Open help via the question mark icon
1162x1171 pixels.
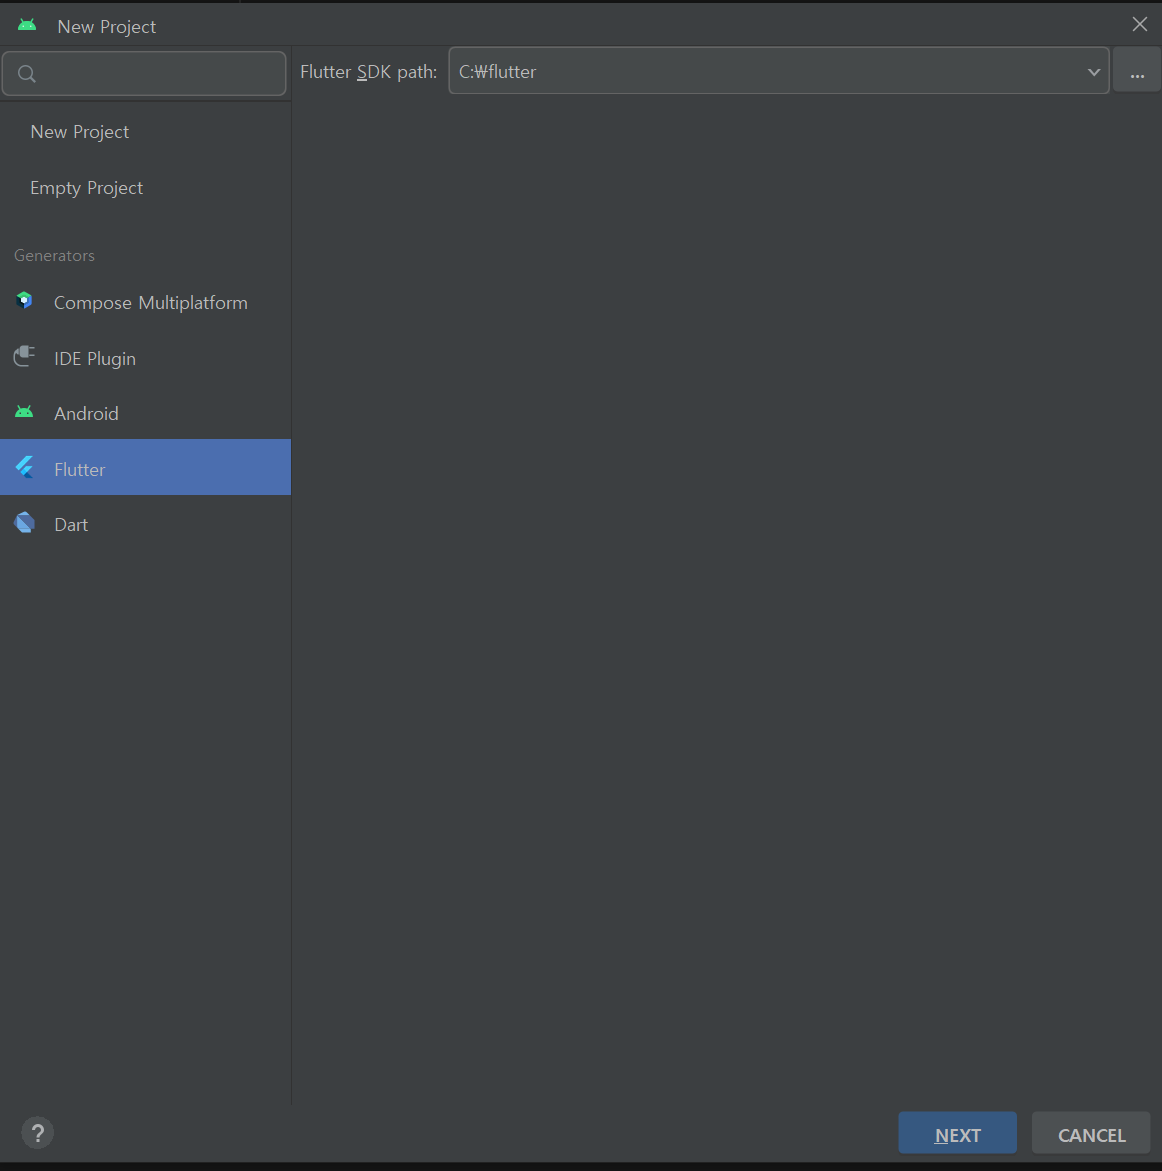37,1133
